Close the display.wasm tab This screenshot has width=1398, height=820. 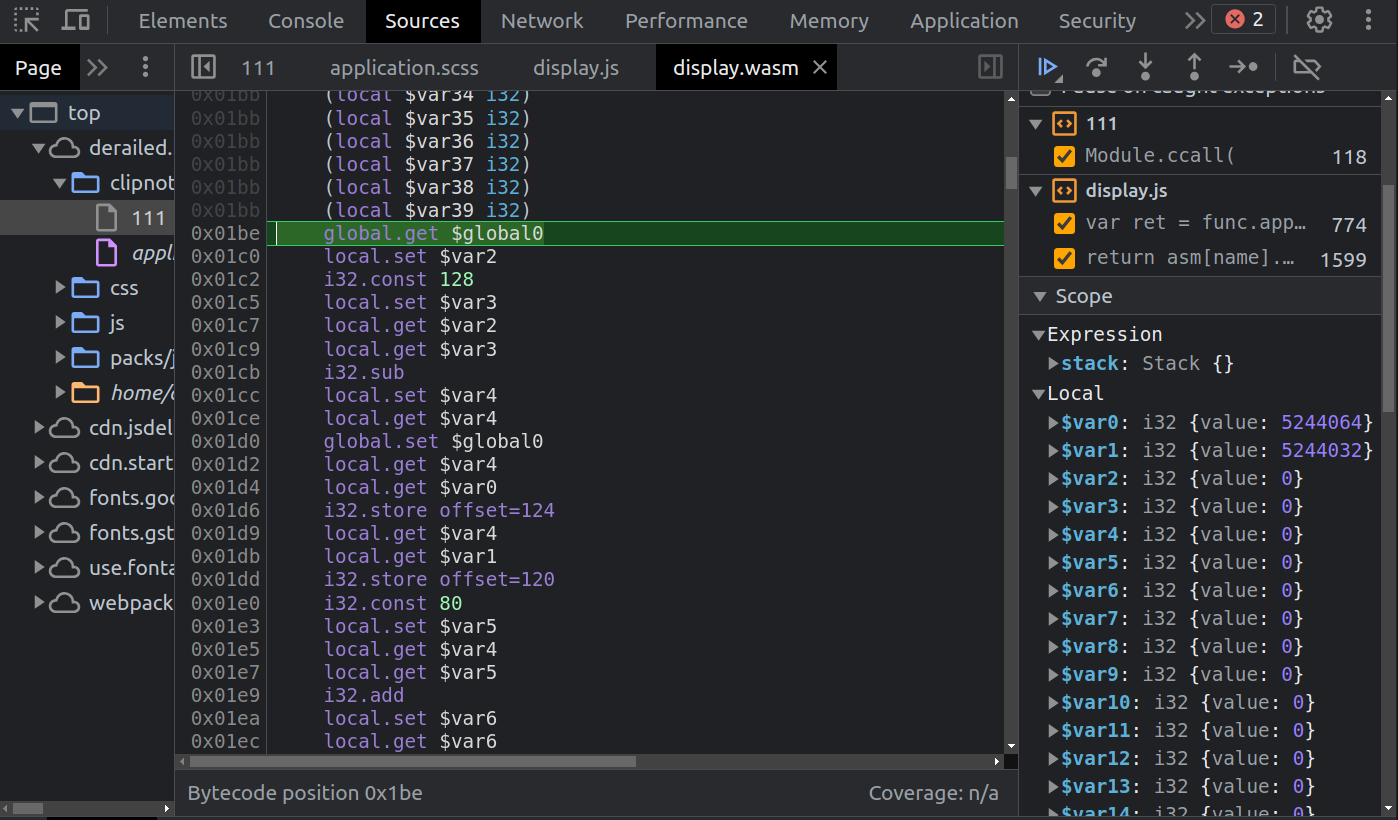820,67
